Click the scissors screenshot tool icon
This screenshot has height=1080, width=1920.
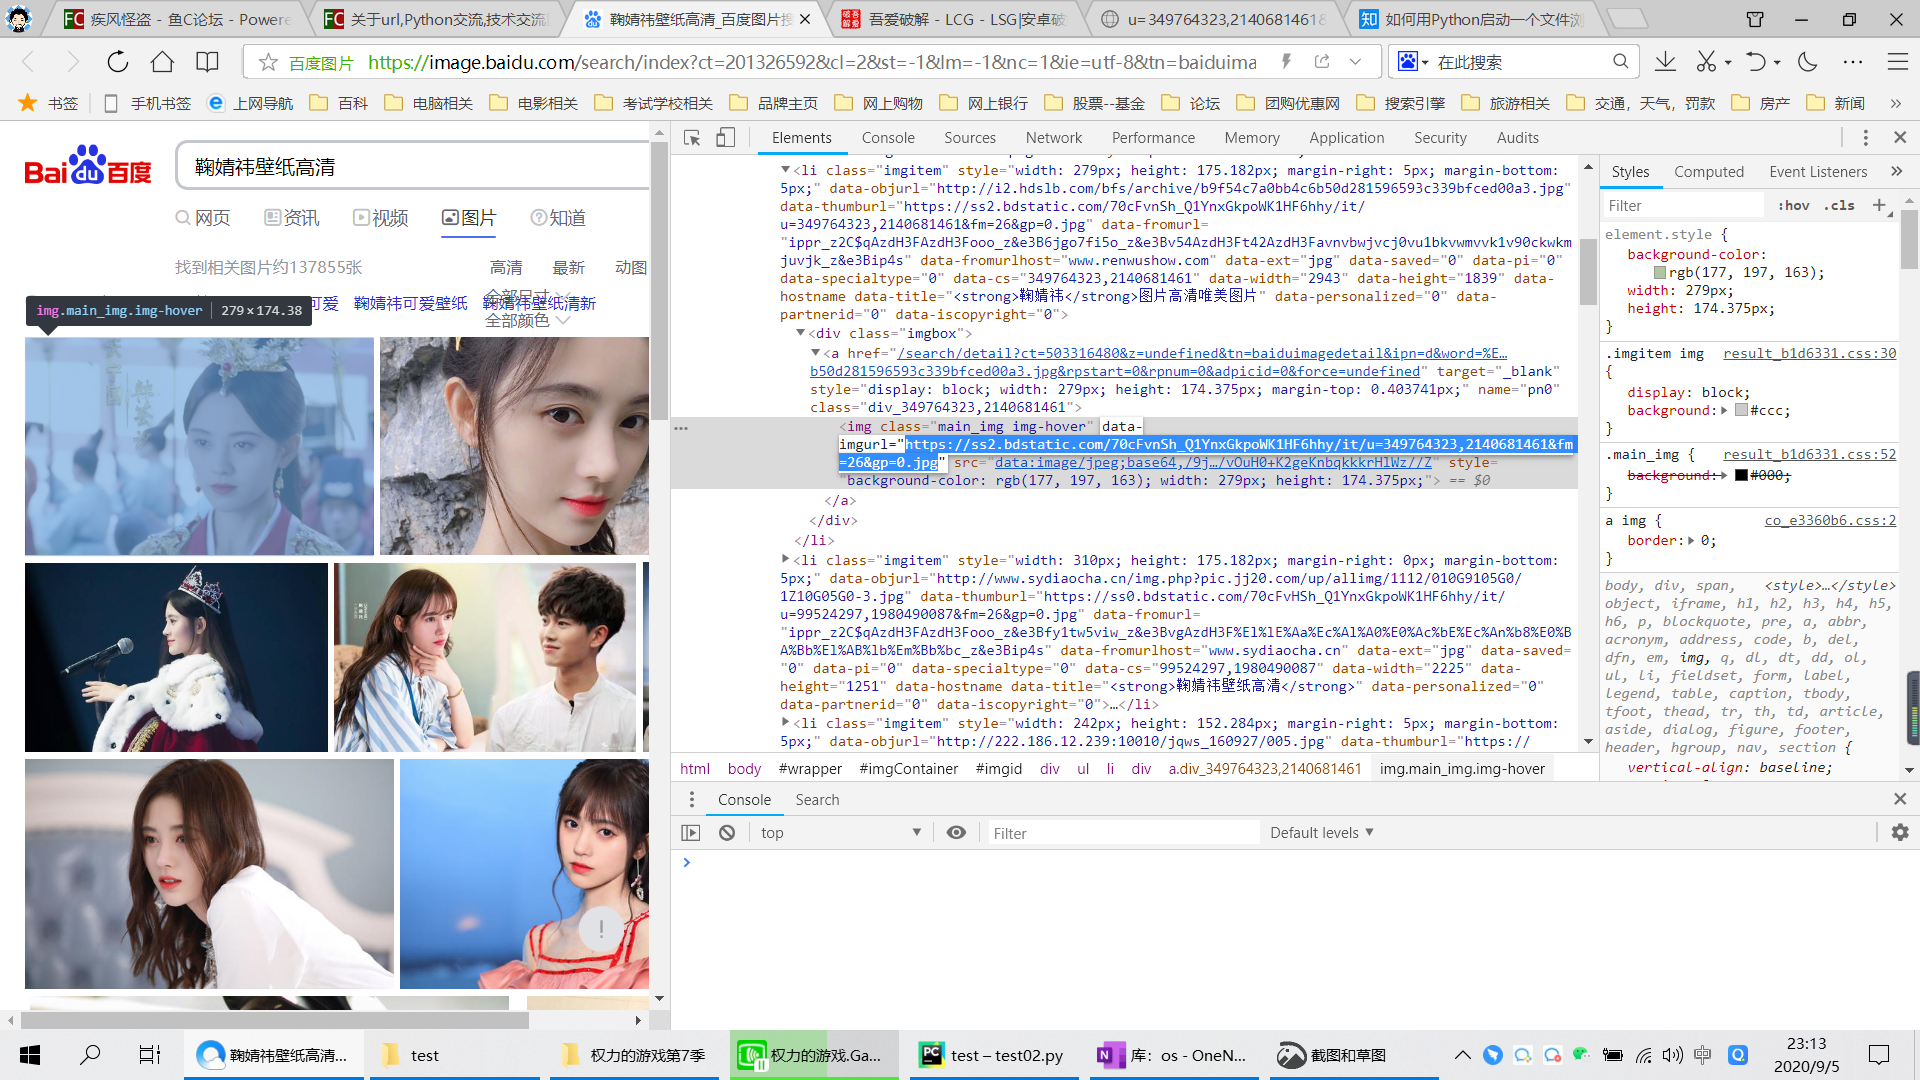tap(1706, 62)
